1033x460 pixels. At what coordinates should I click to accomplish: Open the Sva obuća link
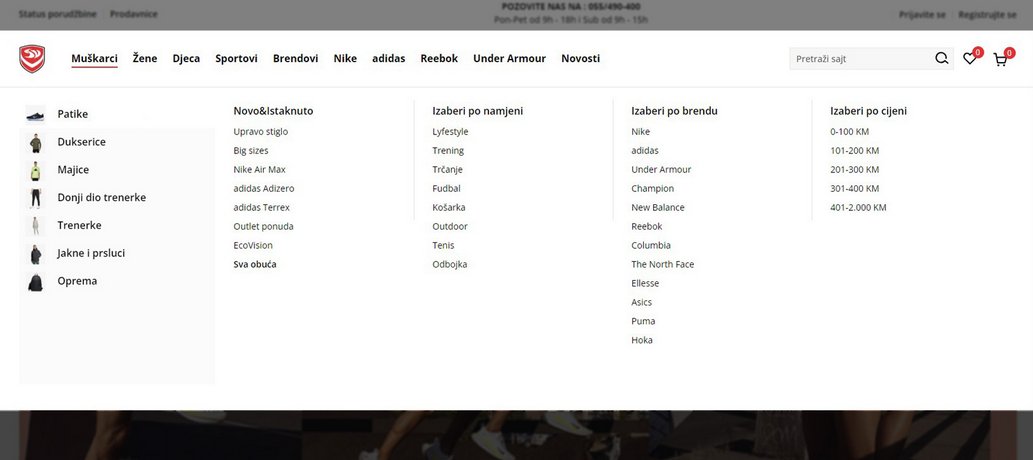click(255, 264)
